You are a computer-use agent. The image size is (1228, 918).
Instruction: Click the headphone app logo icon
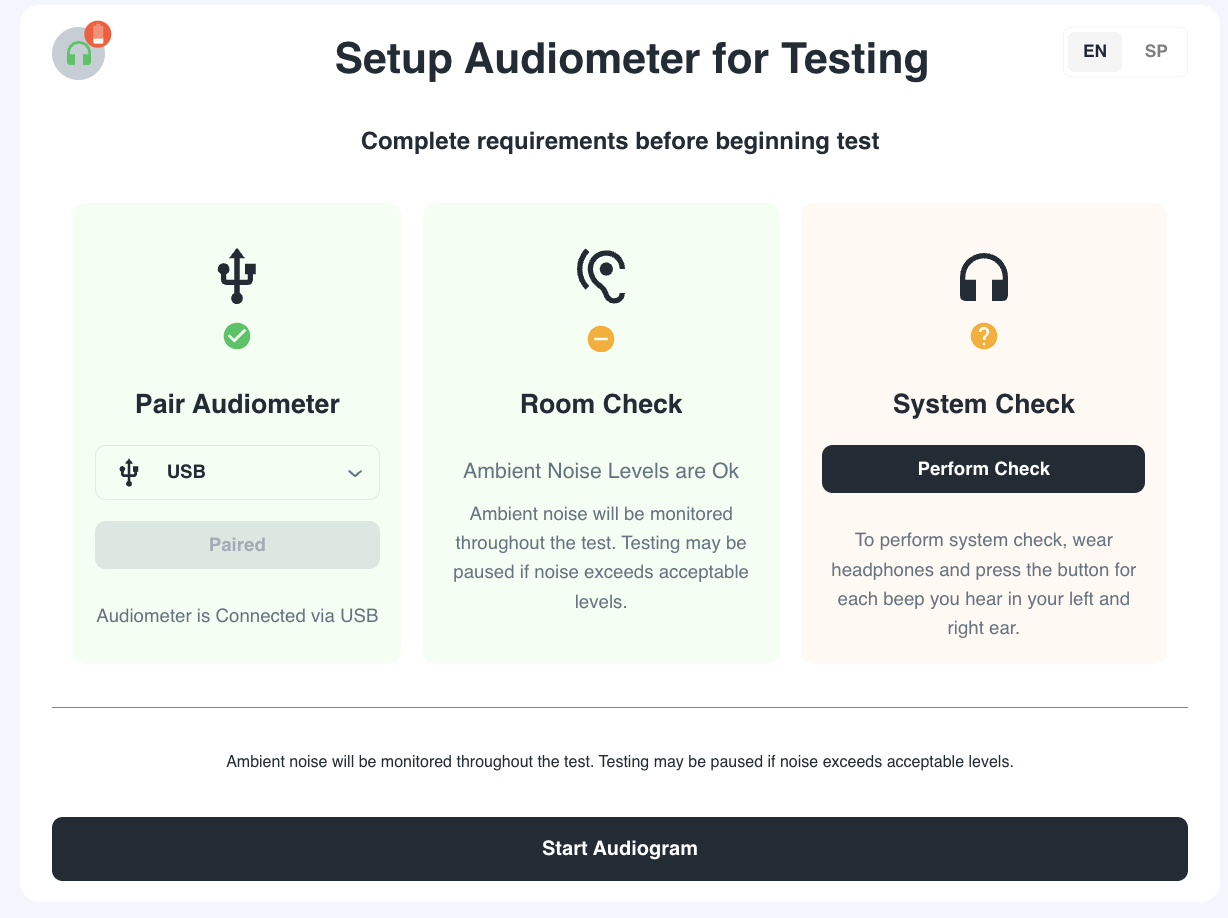(x=78, y=54)
